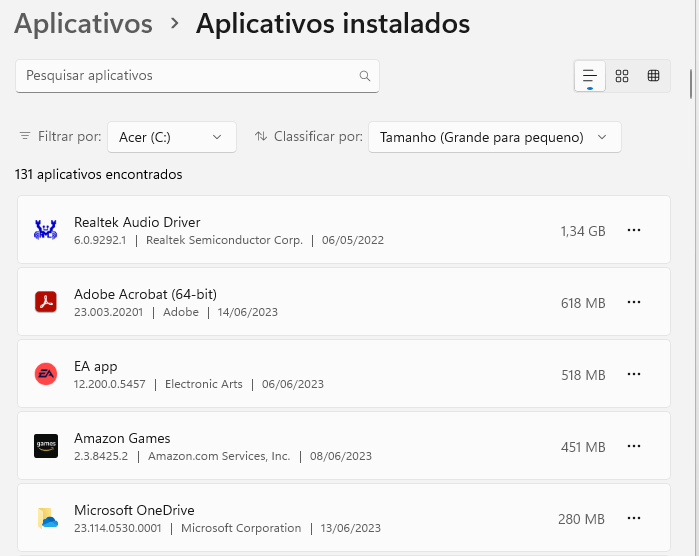Viewport: 699px width, 556px height.
Task: Go back to Aplicativos breadcrumb
Action: point(83,23)
